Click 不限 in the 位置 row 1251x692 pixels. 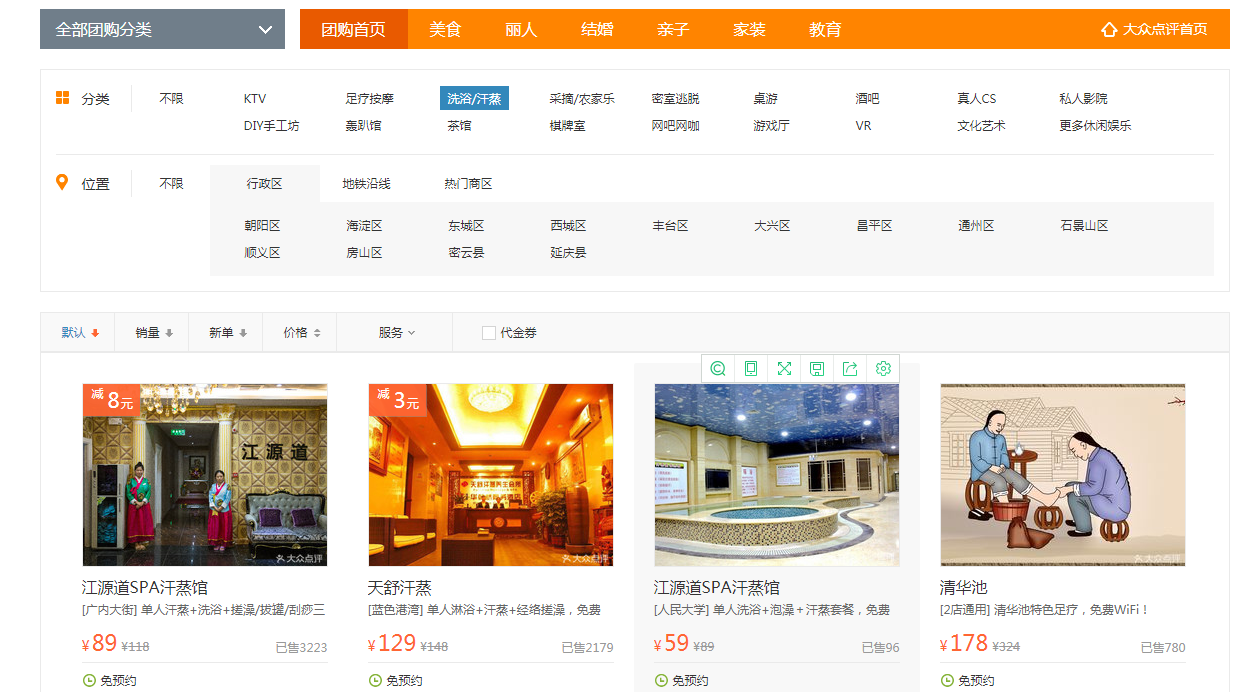(x=172, y=184)
